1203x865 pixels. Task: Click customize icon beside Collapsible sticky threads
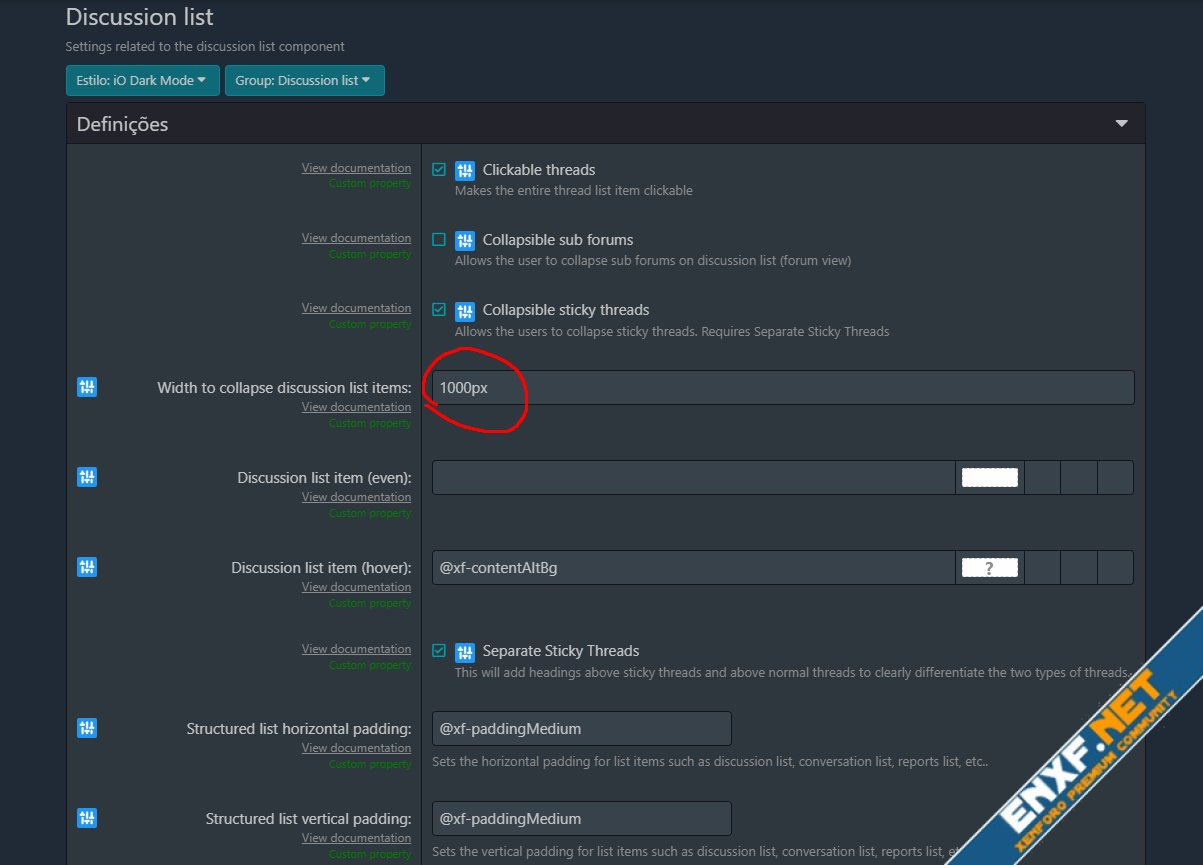(464, 310)
